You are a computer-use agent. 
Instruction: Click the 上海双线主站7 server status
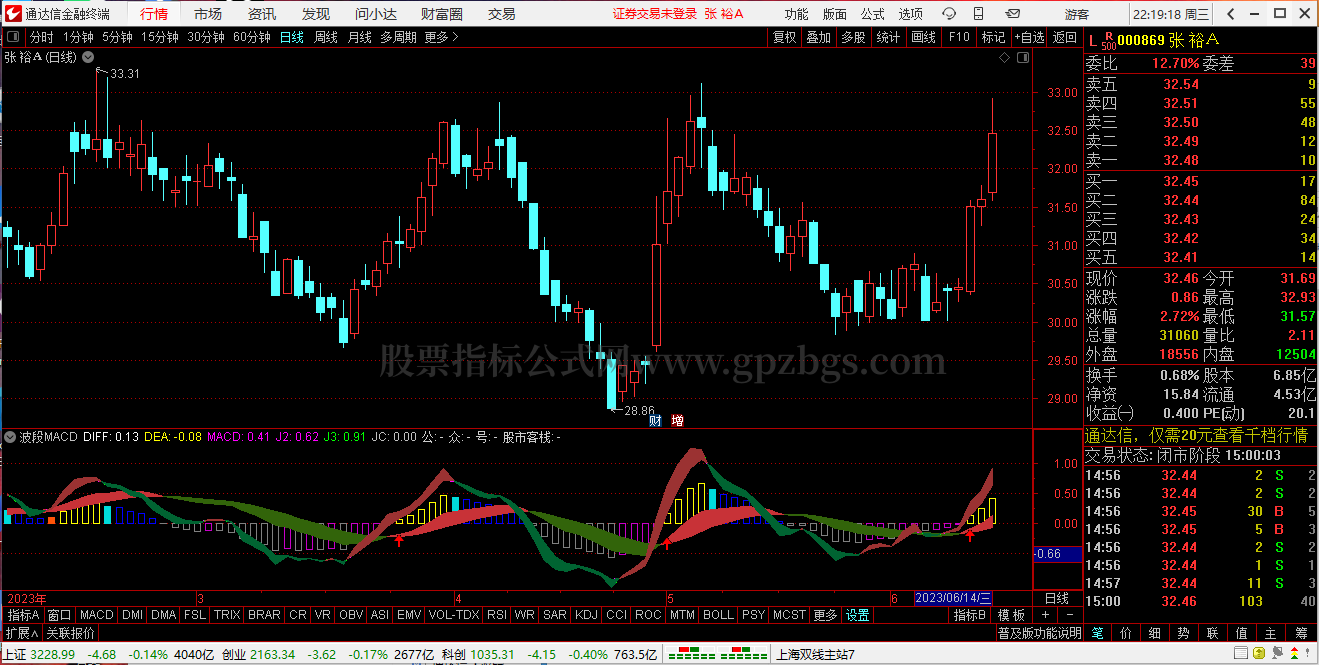coord(815,656)
